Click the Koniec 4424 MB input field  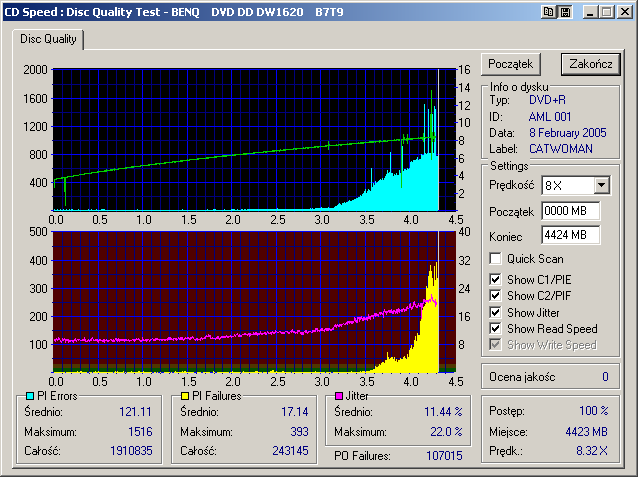(570, 235)
